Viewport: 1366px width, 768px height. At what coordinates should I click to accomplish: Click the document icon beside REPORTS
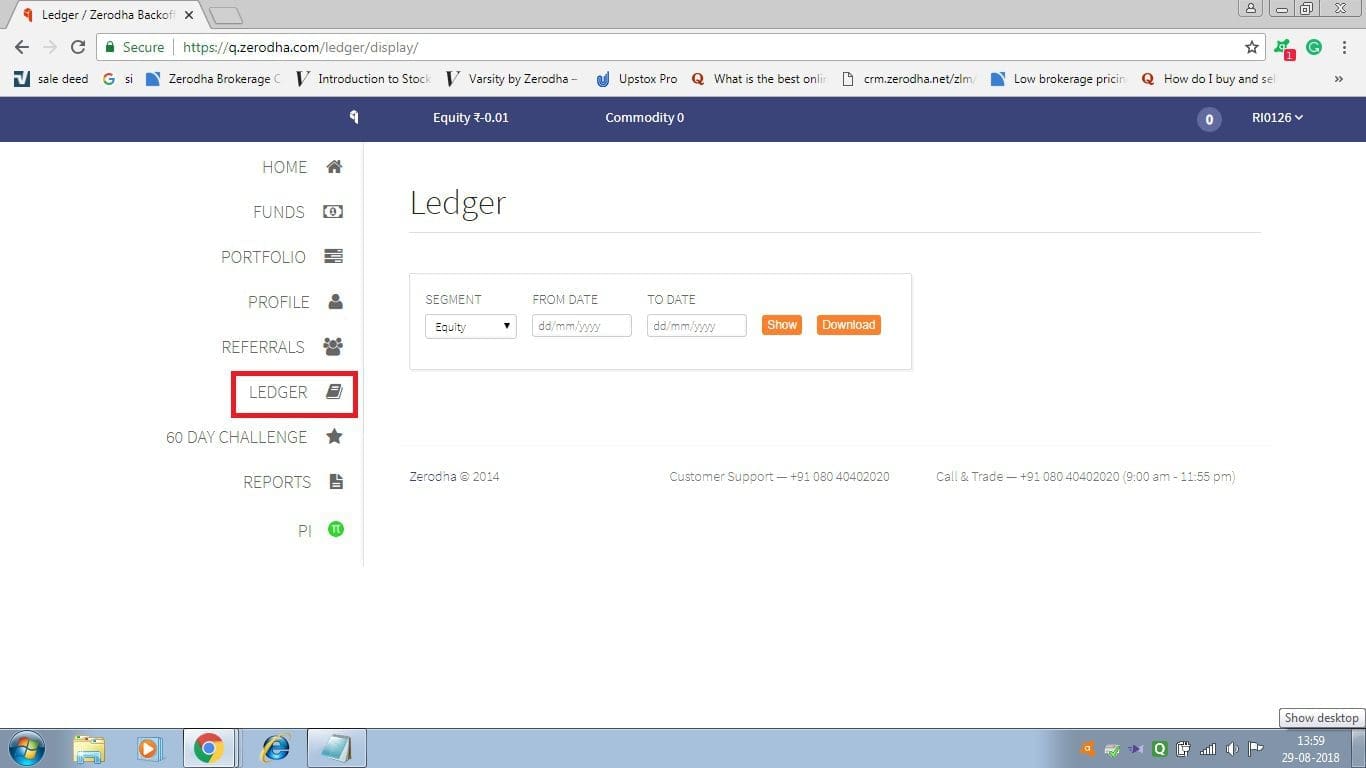pos(336,482)
